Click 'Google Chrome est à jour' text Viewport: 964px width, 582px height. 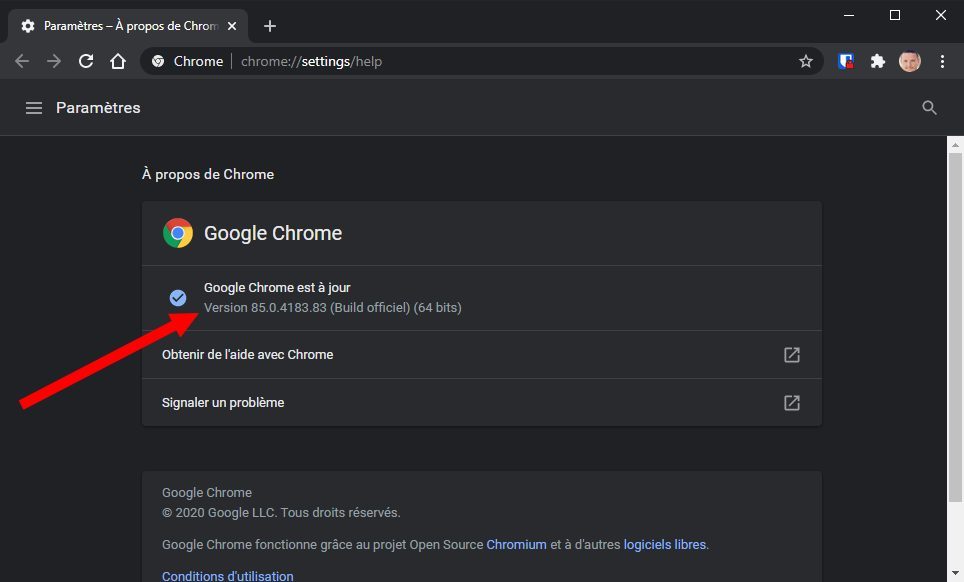click(277, 288)
